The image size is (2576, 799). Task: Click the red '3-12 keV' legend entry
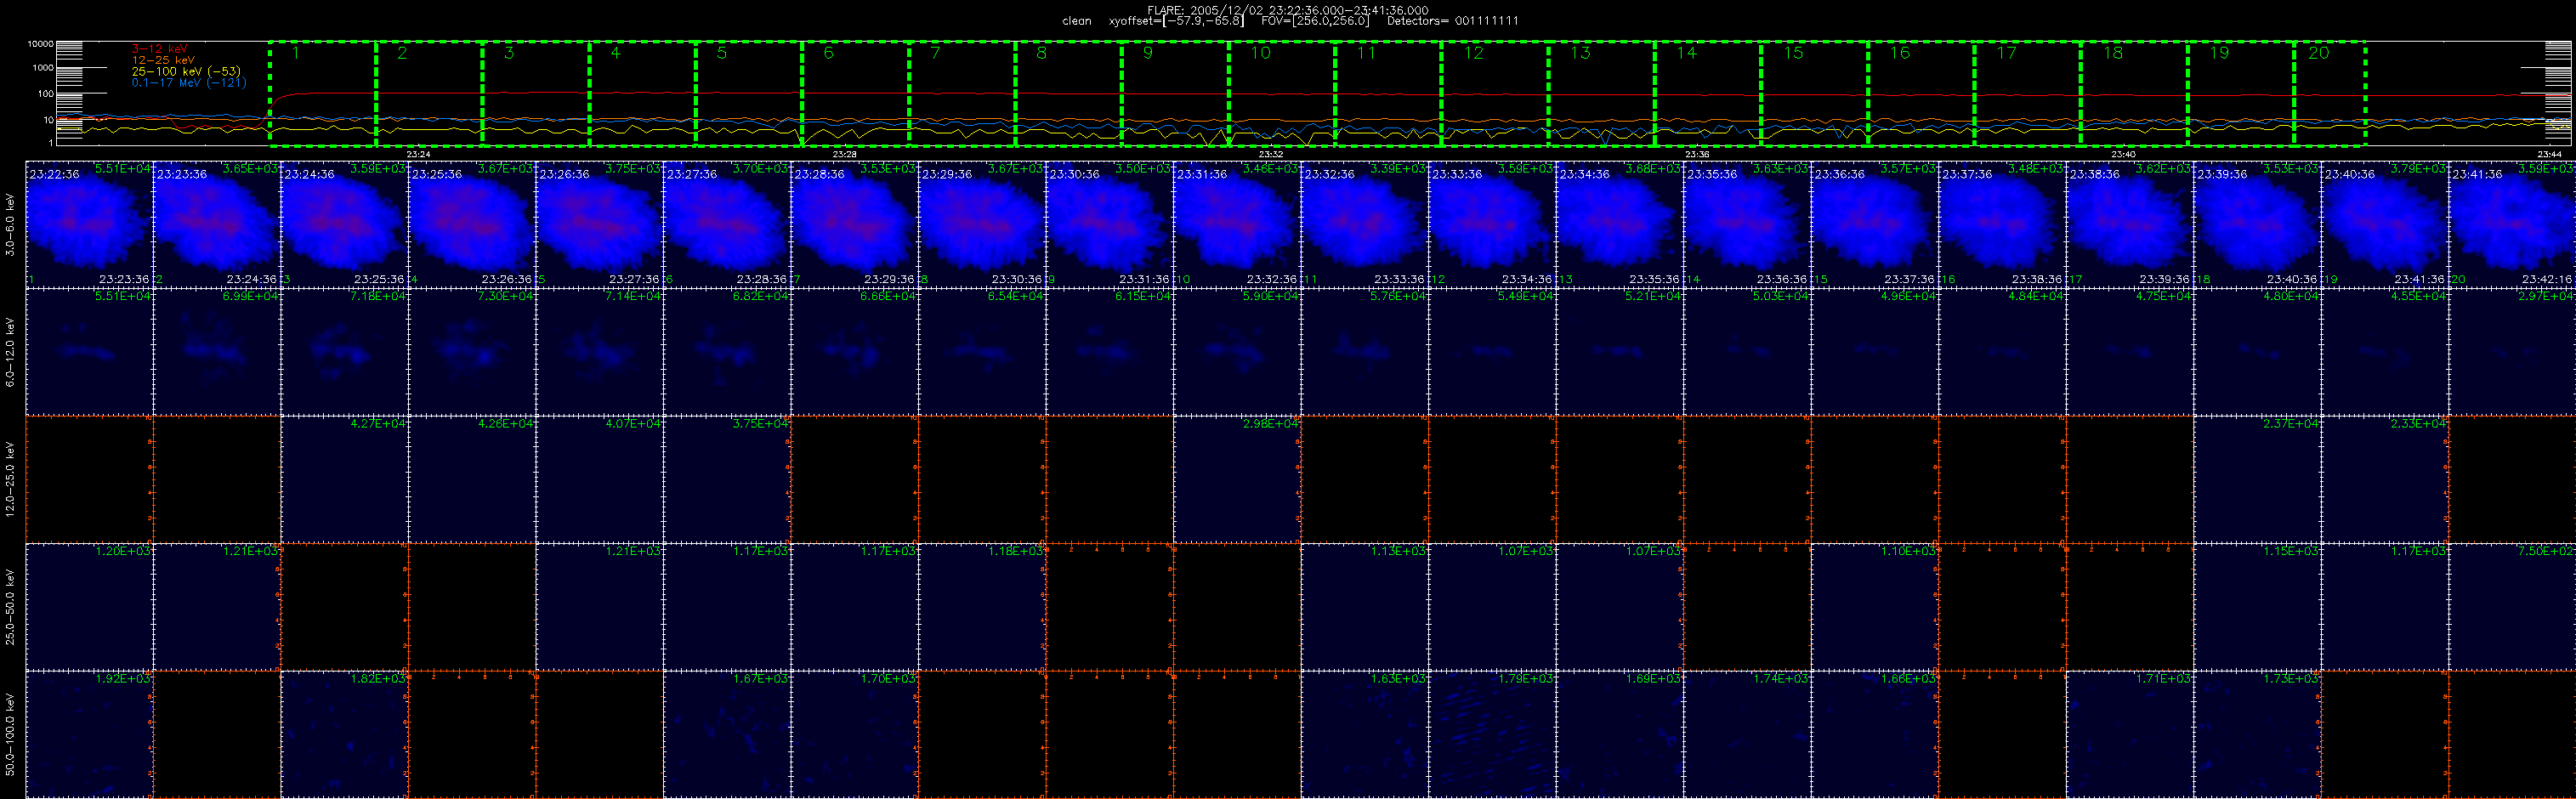pos(160,49)
